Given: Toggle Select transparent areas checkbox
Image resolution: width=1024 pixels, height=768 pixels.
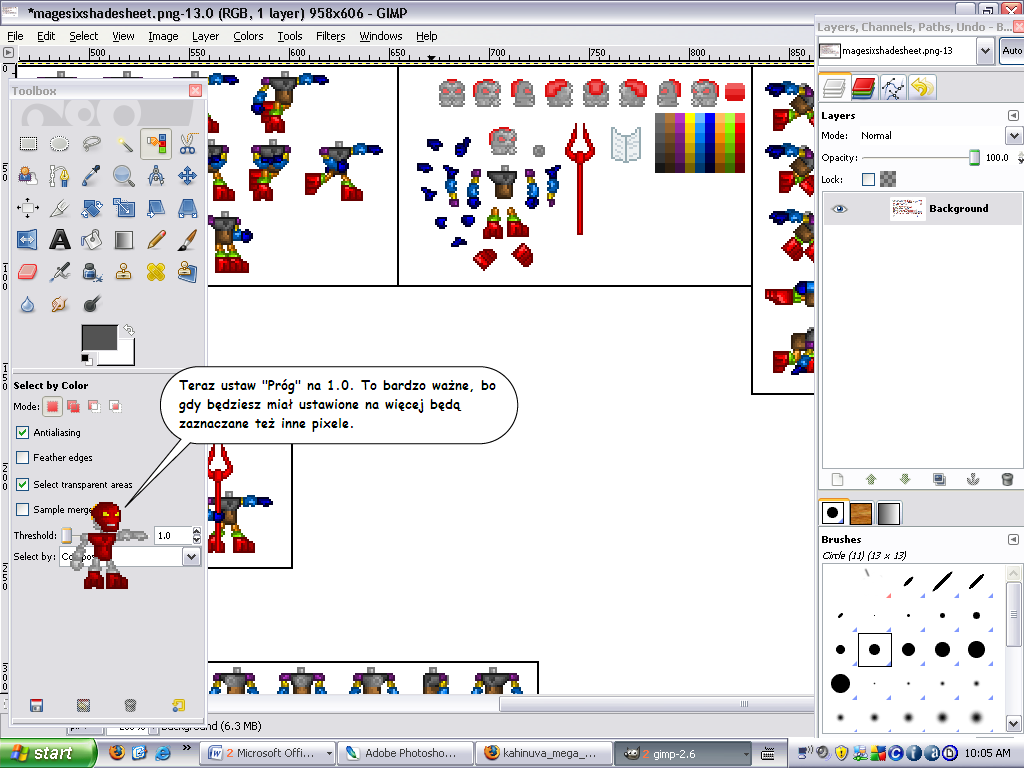Looking at the screenshot, I should [22, 484].
